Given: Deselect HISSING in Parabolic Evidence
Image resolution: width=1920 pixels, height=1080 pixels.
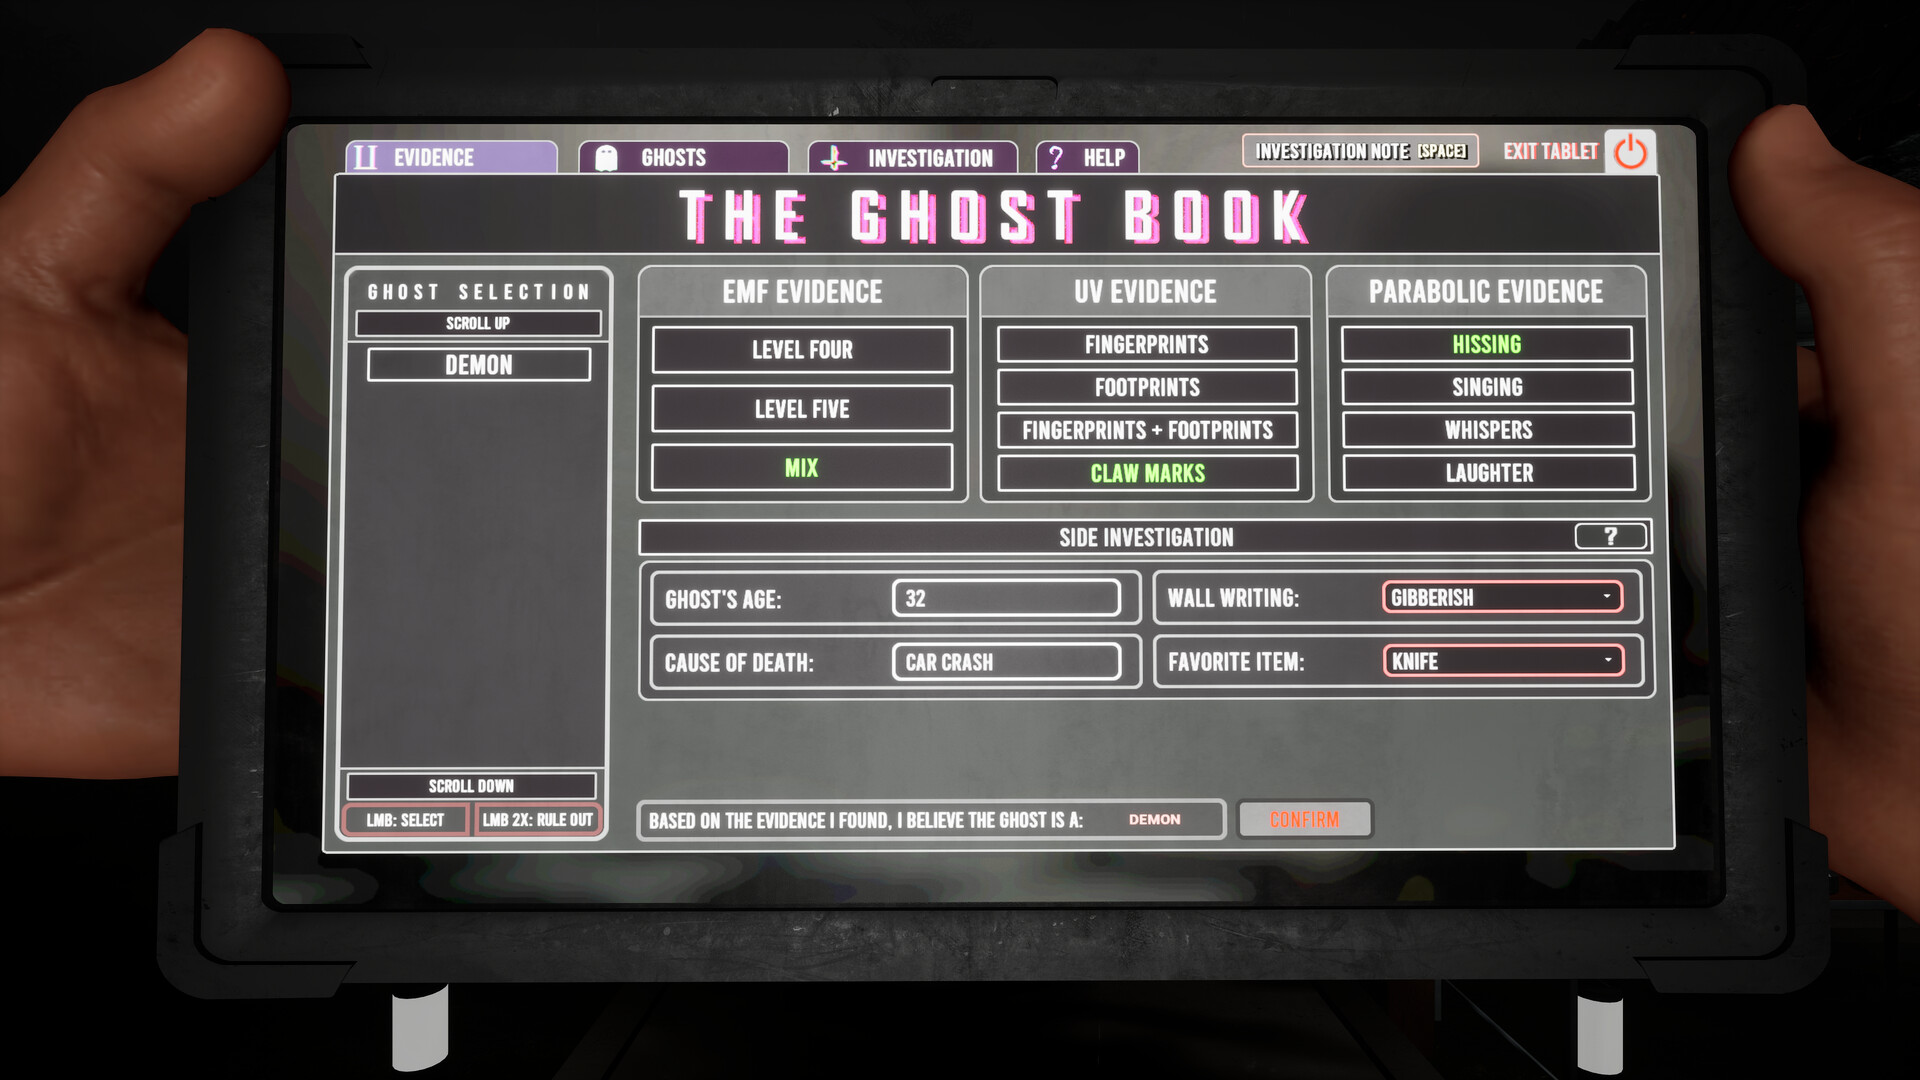Looking at the screenshot, I should (1486, 344).
